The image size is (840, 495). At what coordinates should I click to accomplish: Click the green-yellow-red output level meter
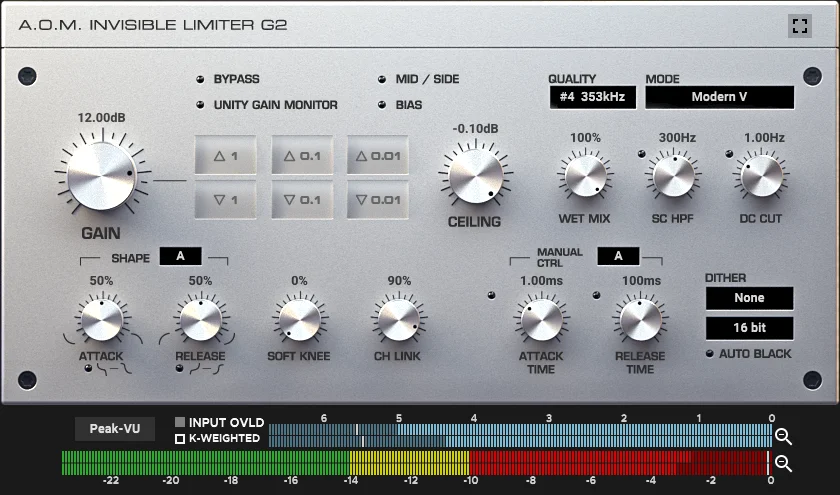416,463
